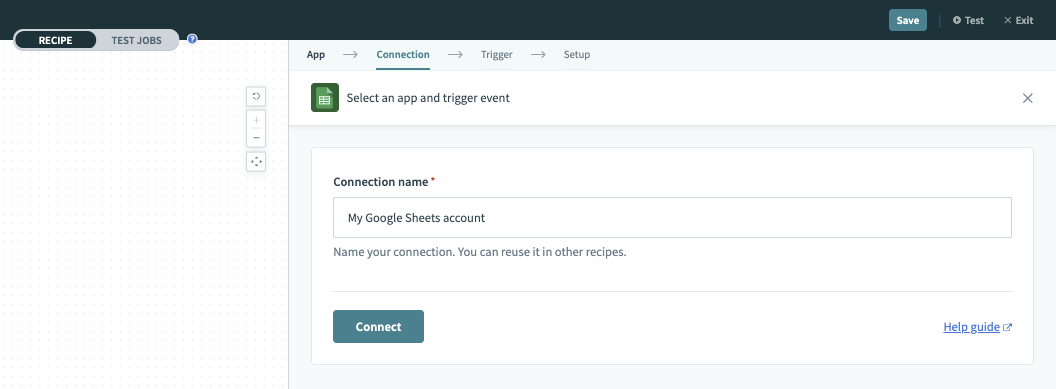Click the undo icon on canvas controls
This screenshot has height=389, width=1056.
coord(256,96)
